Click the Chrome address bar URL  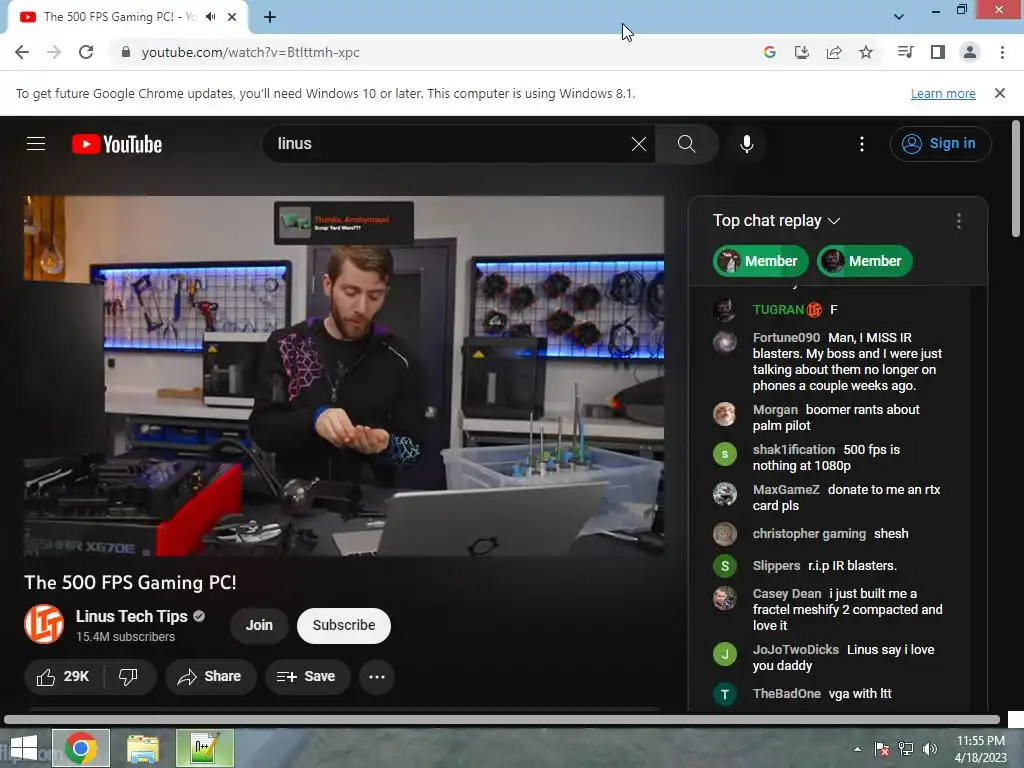251,52
